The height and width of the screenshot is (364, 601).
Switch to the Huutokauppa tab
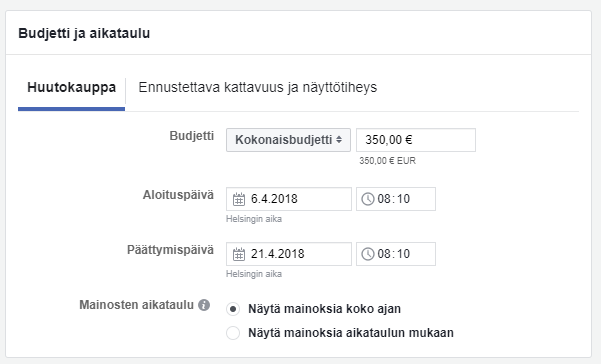[x=71, y=87]
